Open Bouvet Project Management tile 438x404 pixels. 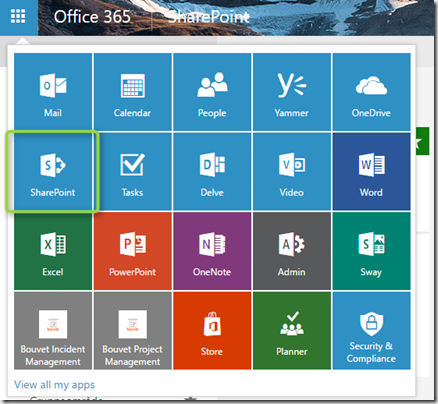point(133,331)
